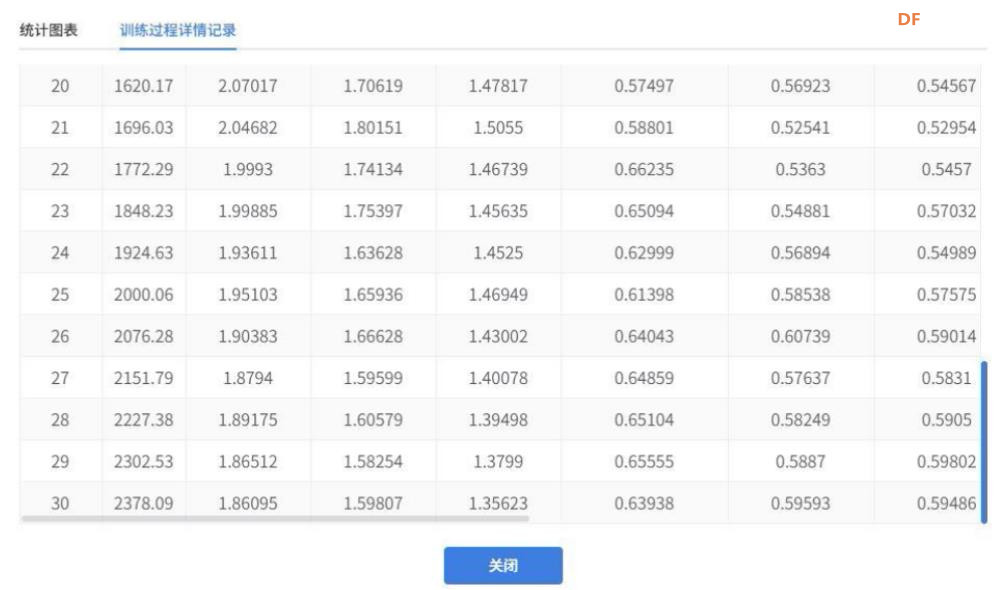Select epoch cell 29
1006x590 pixels.
point(60,461)
